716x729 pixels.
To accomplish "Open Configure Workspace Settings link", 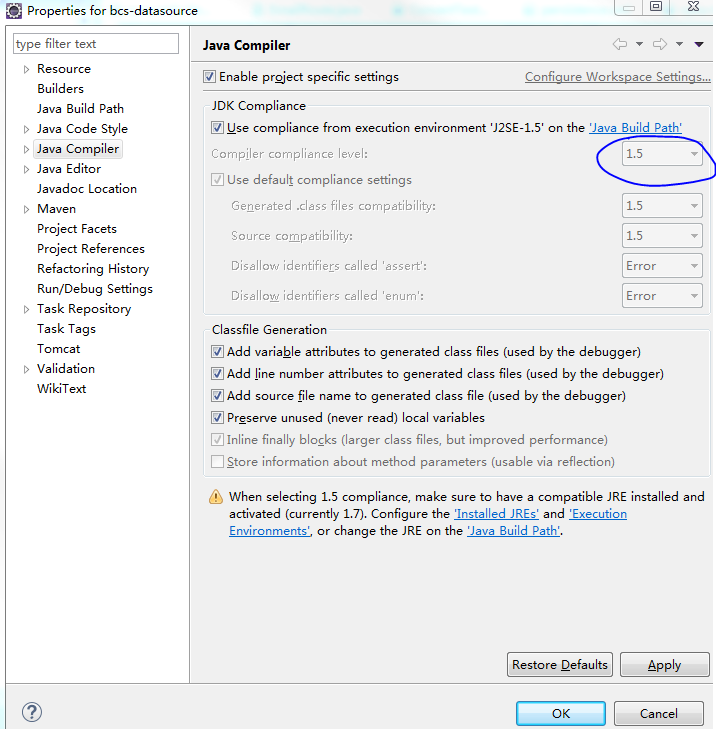I will coord(617,77).
